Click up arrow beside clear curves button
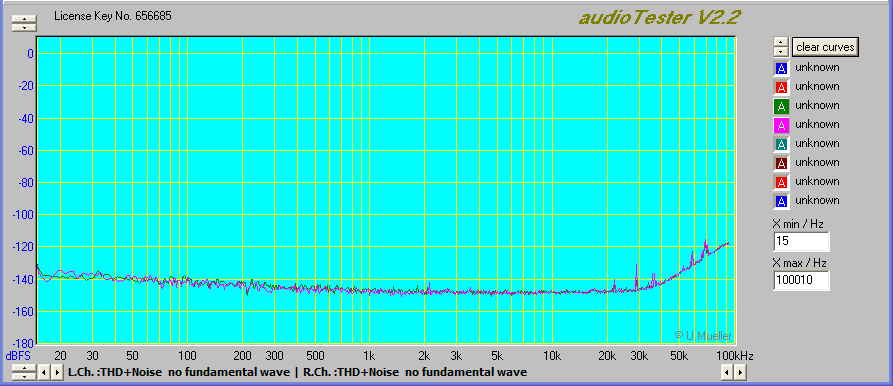Screen dimensions: 893x386 click(x=781, y=42)
